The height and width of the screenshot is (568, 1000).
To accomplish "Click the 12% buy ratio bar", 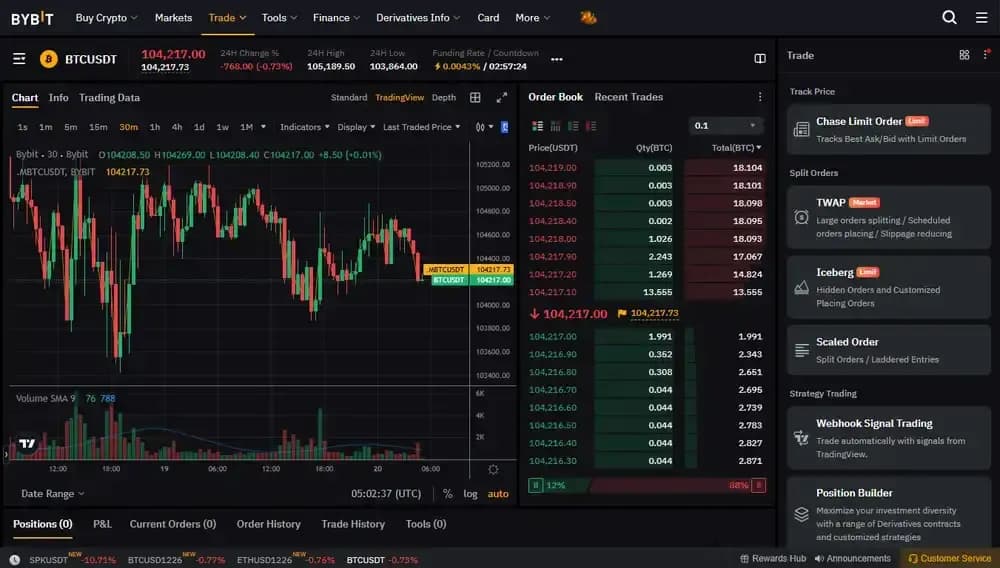I will [558, 485].
